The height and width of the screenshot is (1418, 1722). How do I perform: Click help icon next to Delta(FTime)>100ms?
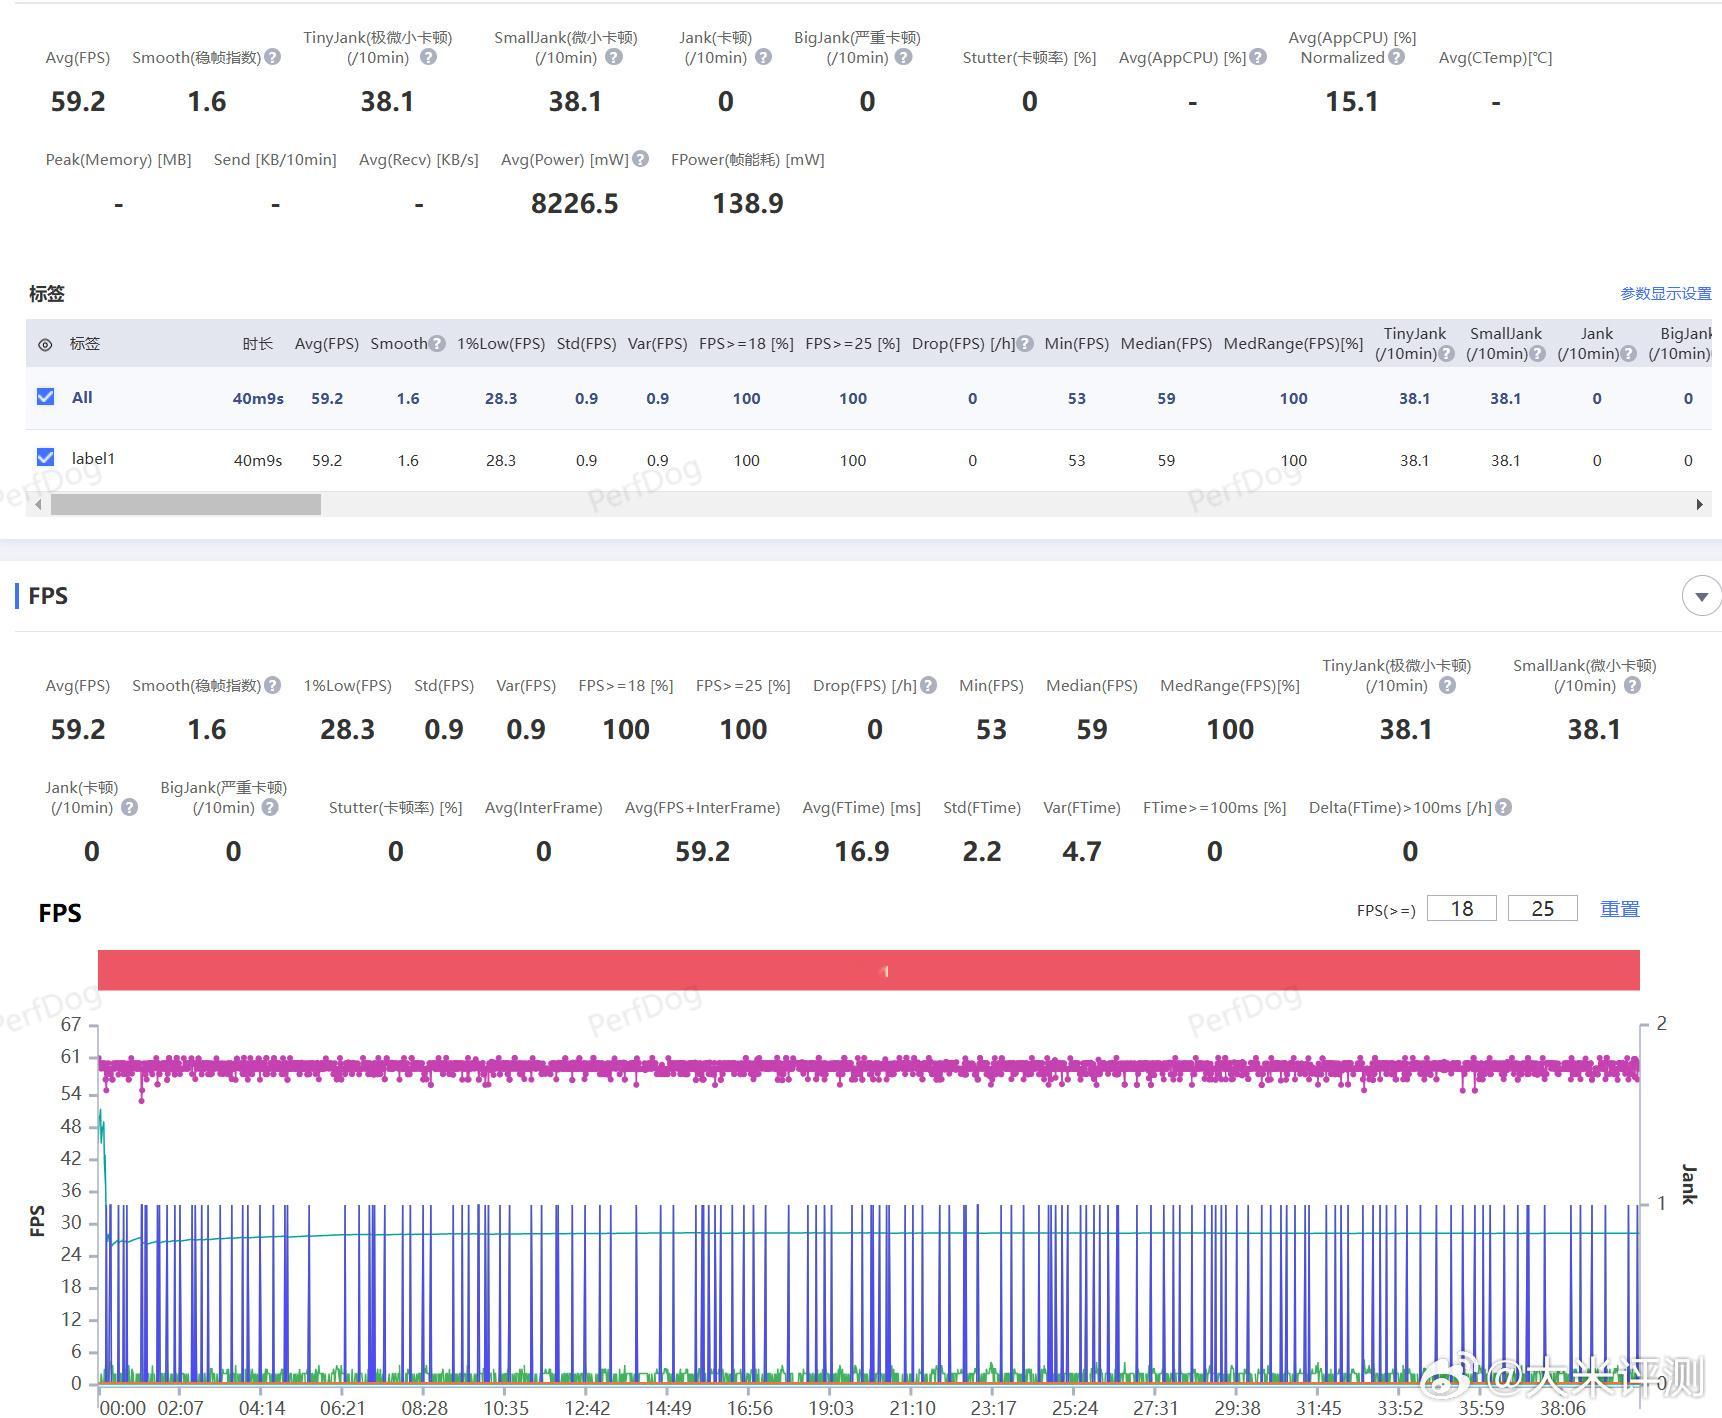point(1504,808)
